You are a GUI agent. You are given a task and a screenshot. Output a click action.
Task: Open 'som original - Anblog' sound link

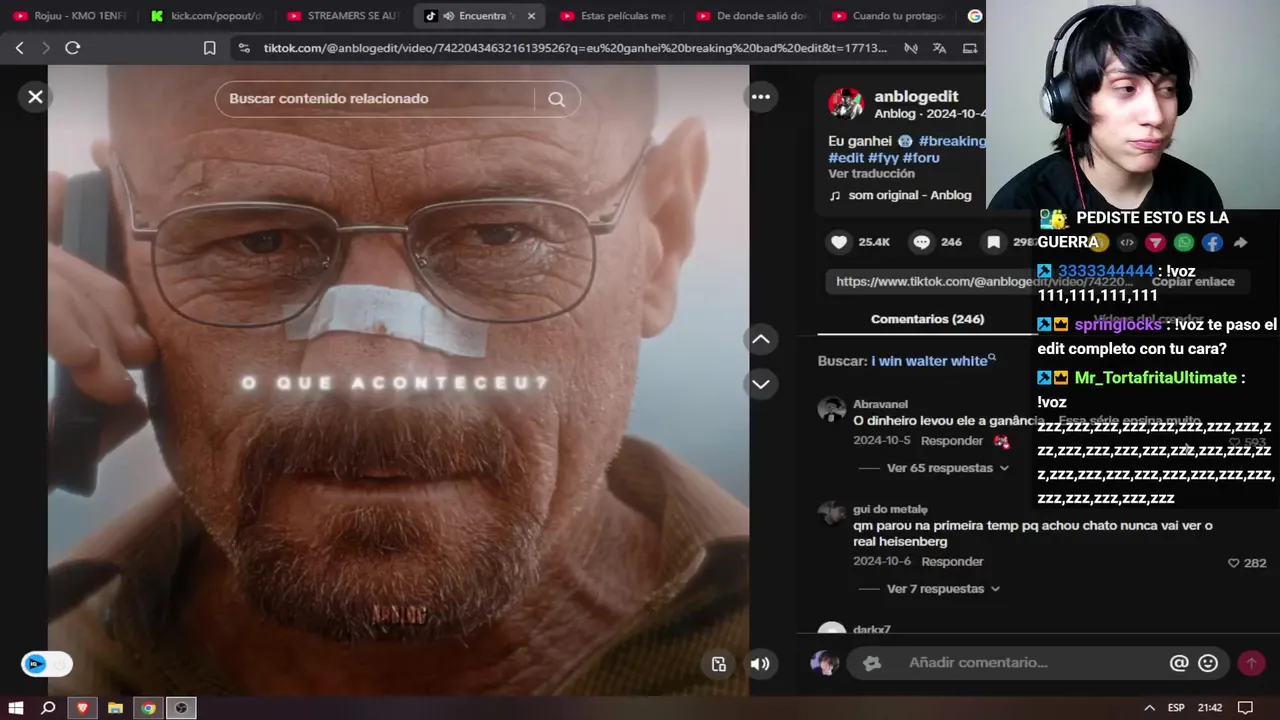click(x=909, y=195)
